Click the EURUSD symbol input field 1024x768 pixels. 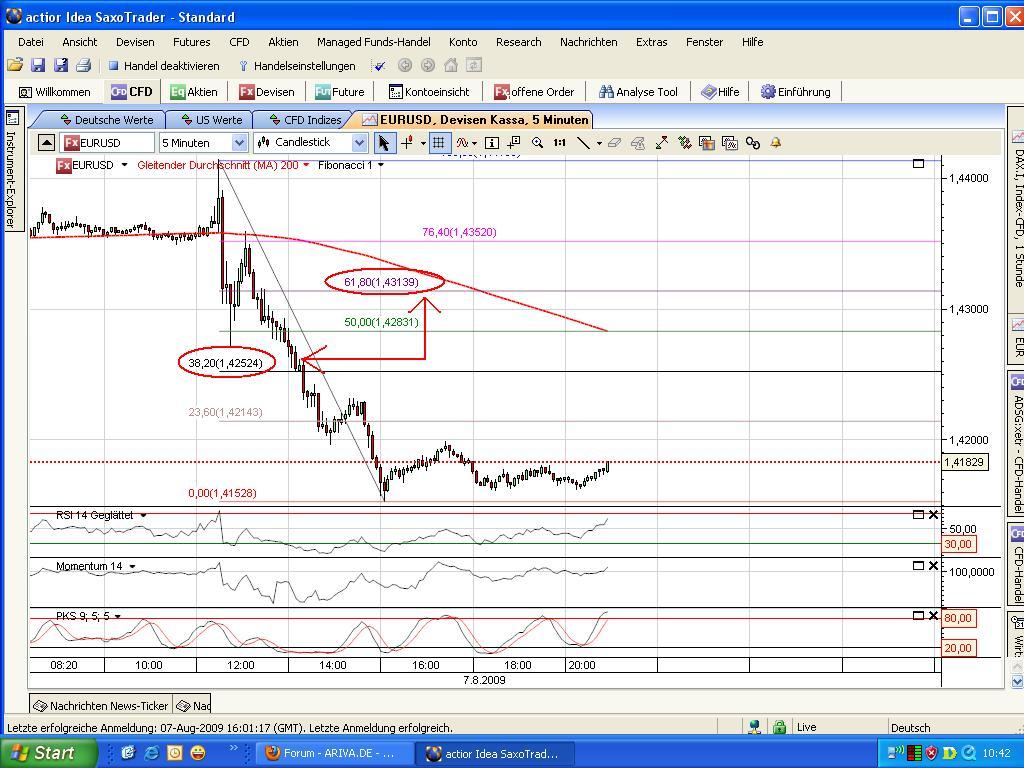[x=110, y=143]
